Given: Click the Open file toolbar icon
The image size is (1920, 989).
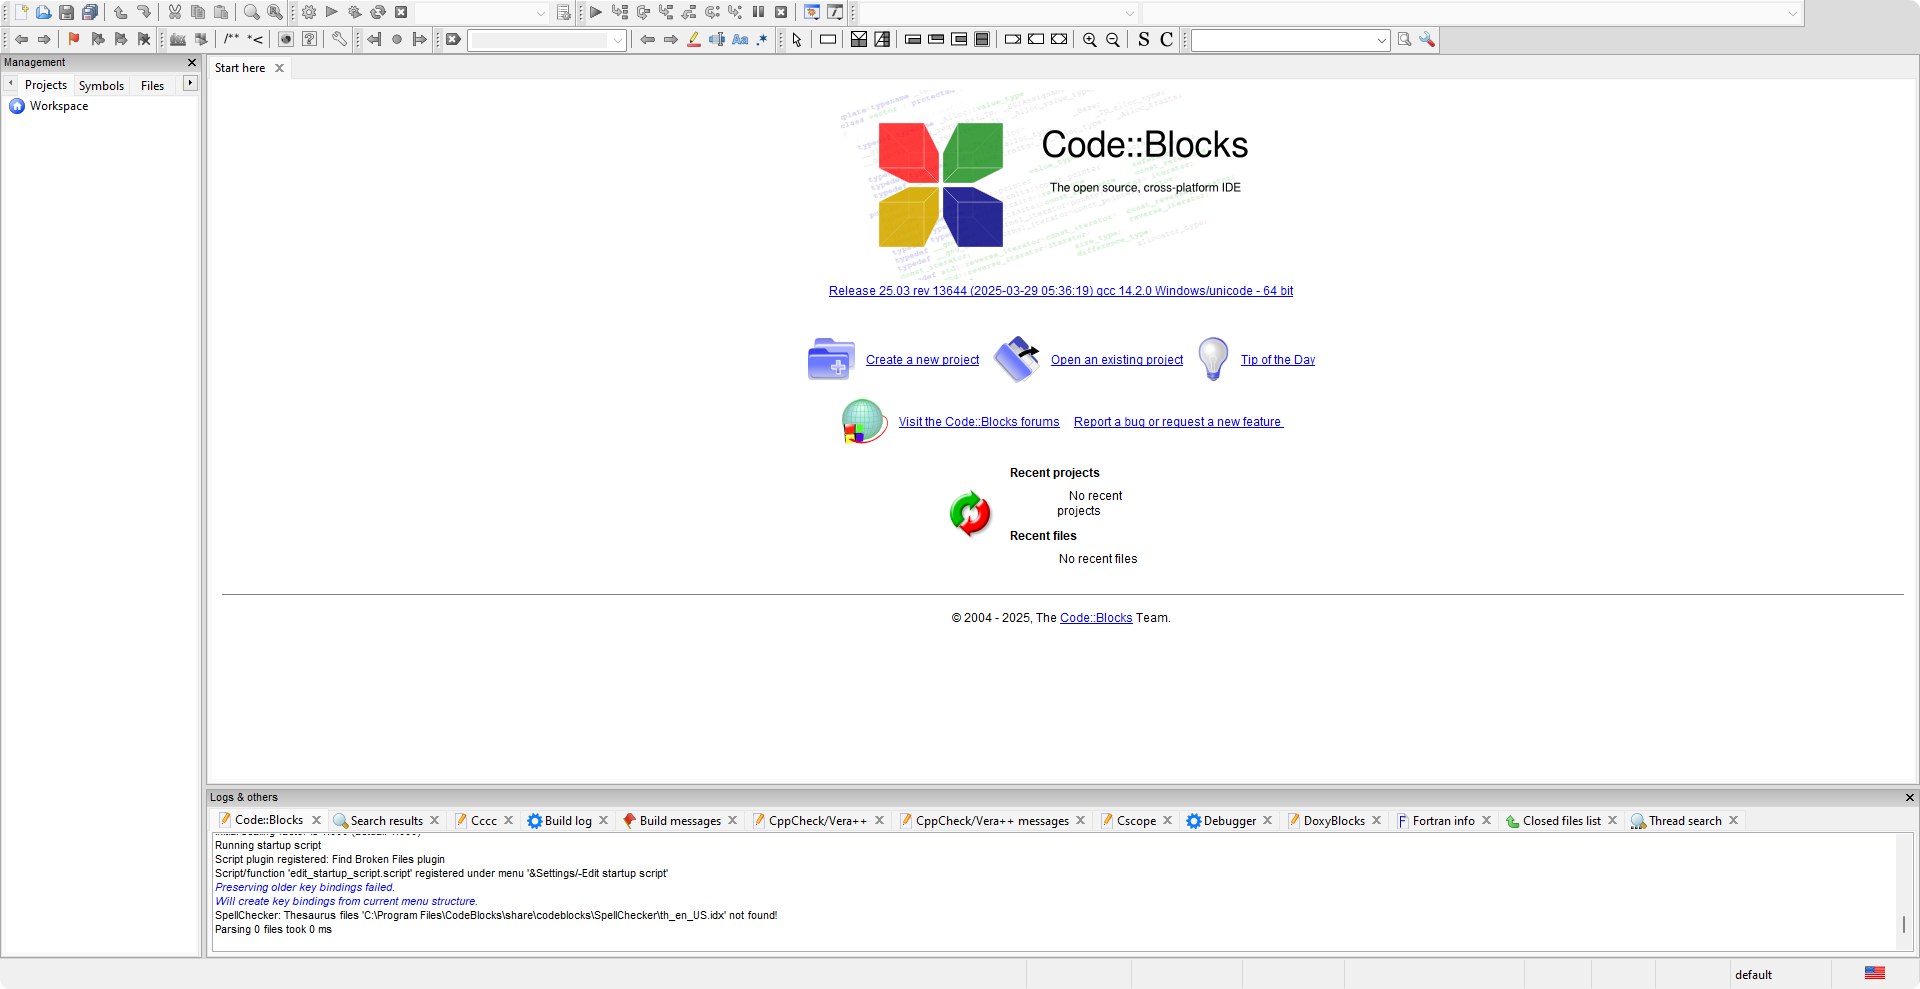Looking at the screenshot, I should pos(43,12).
